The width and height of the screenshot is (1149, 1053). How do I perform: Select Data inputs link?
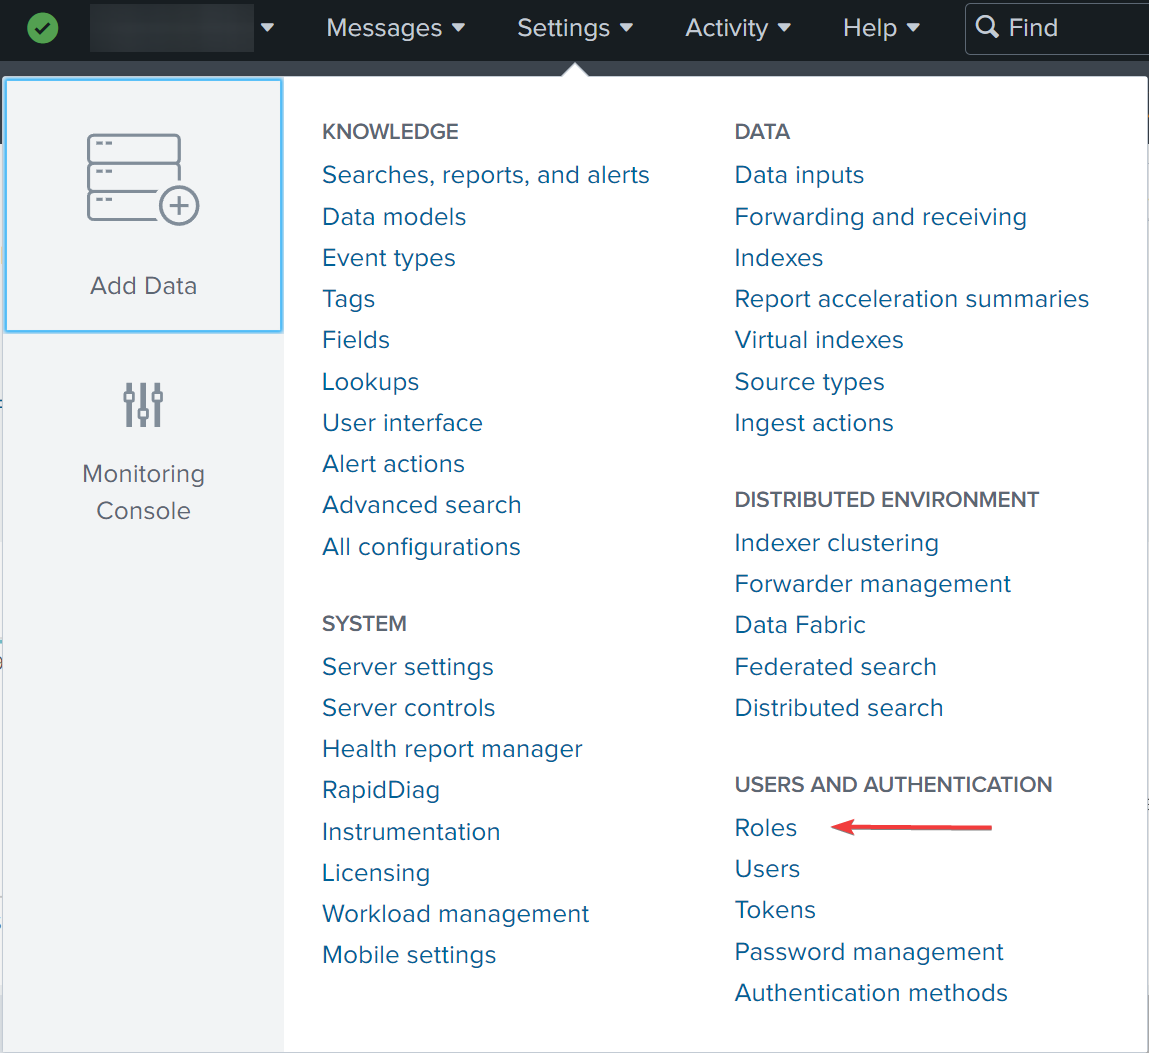tap(799, 175)
